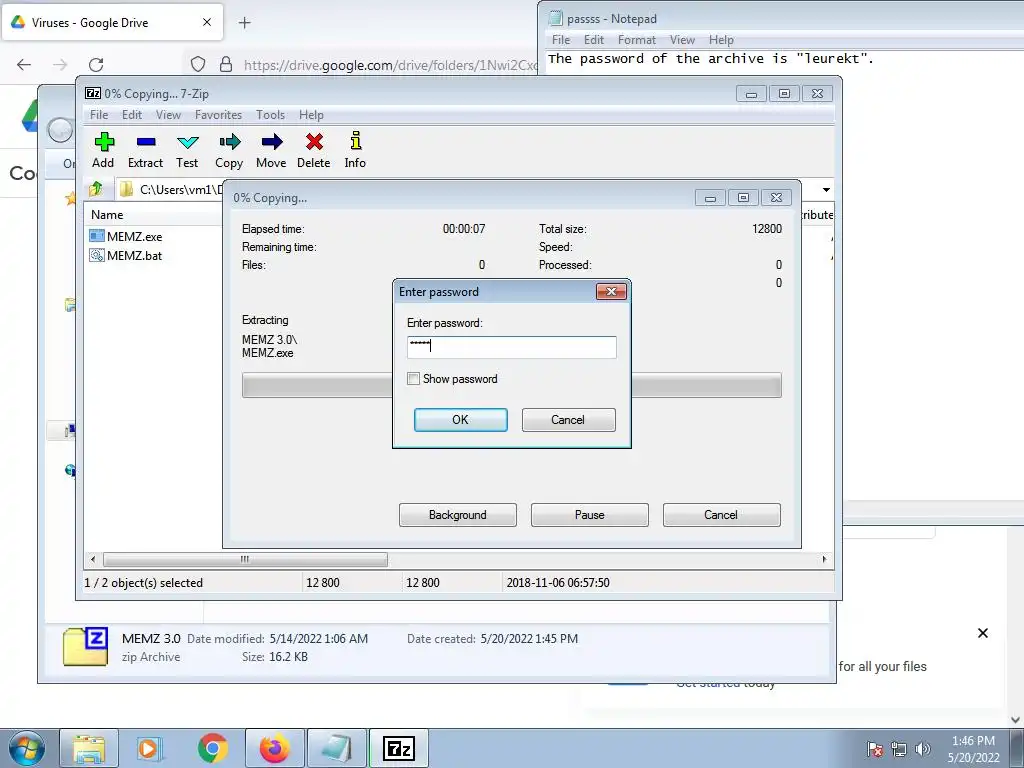This screenshot has height=768, width=1024.
Task: Expand the 7-Zip path dropdown arrow
Action: pos(826,189)
